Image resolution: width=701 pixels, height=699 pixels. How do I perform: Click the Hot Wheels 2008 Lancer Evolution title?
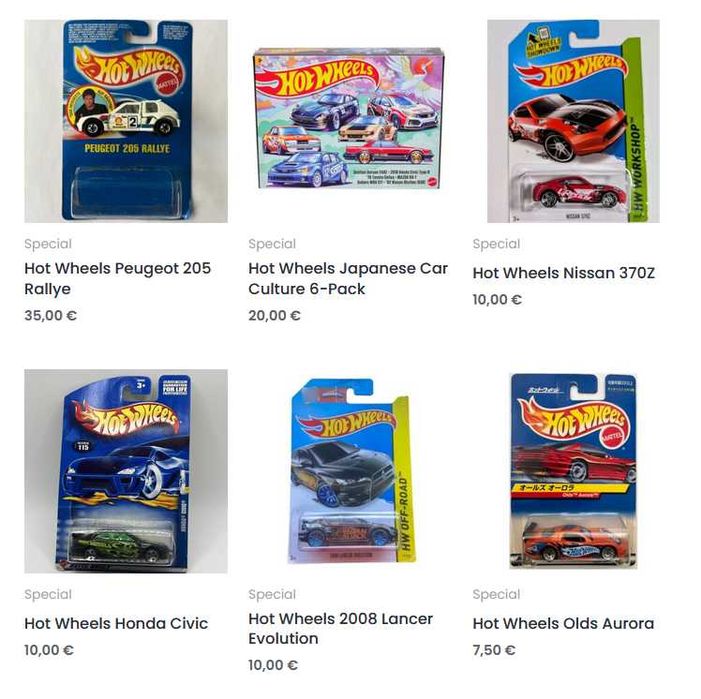(340, 628)
